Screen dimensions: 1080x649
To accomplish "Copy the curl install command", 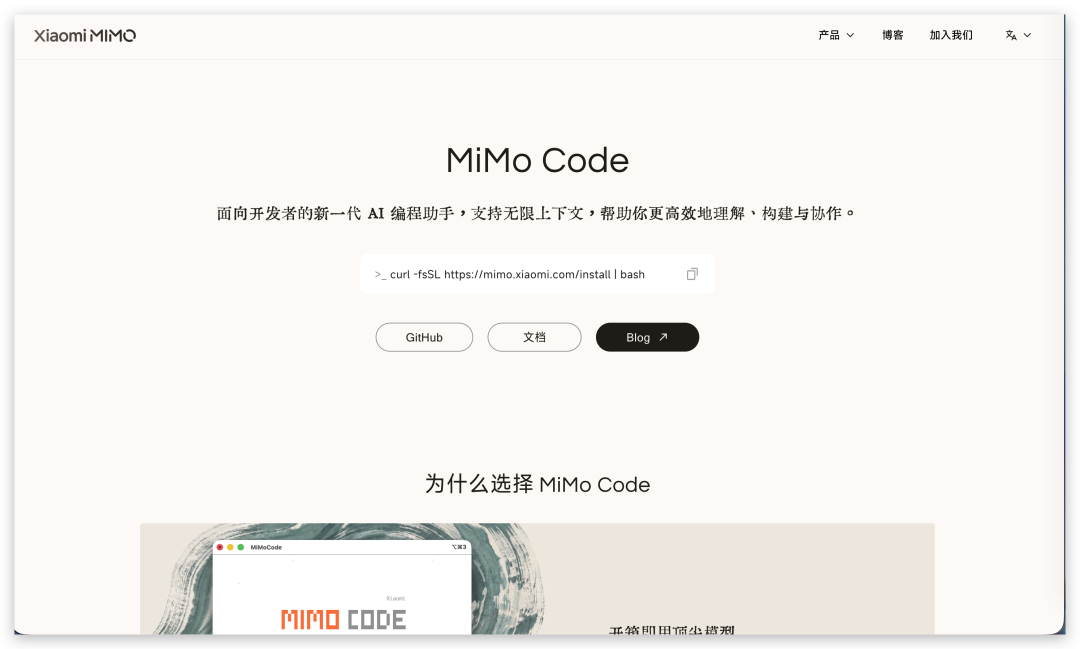I will coord(692,274).
